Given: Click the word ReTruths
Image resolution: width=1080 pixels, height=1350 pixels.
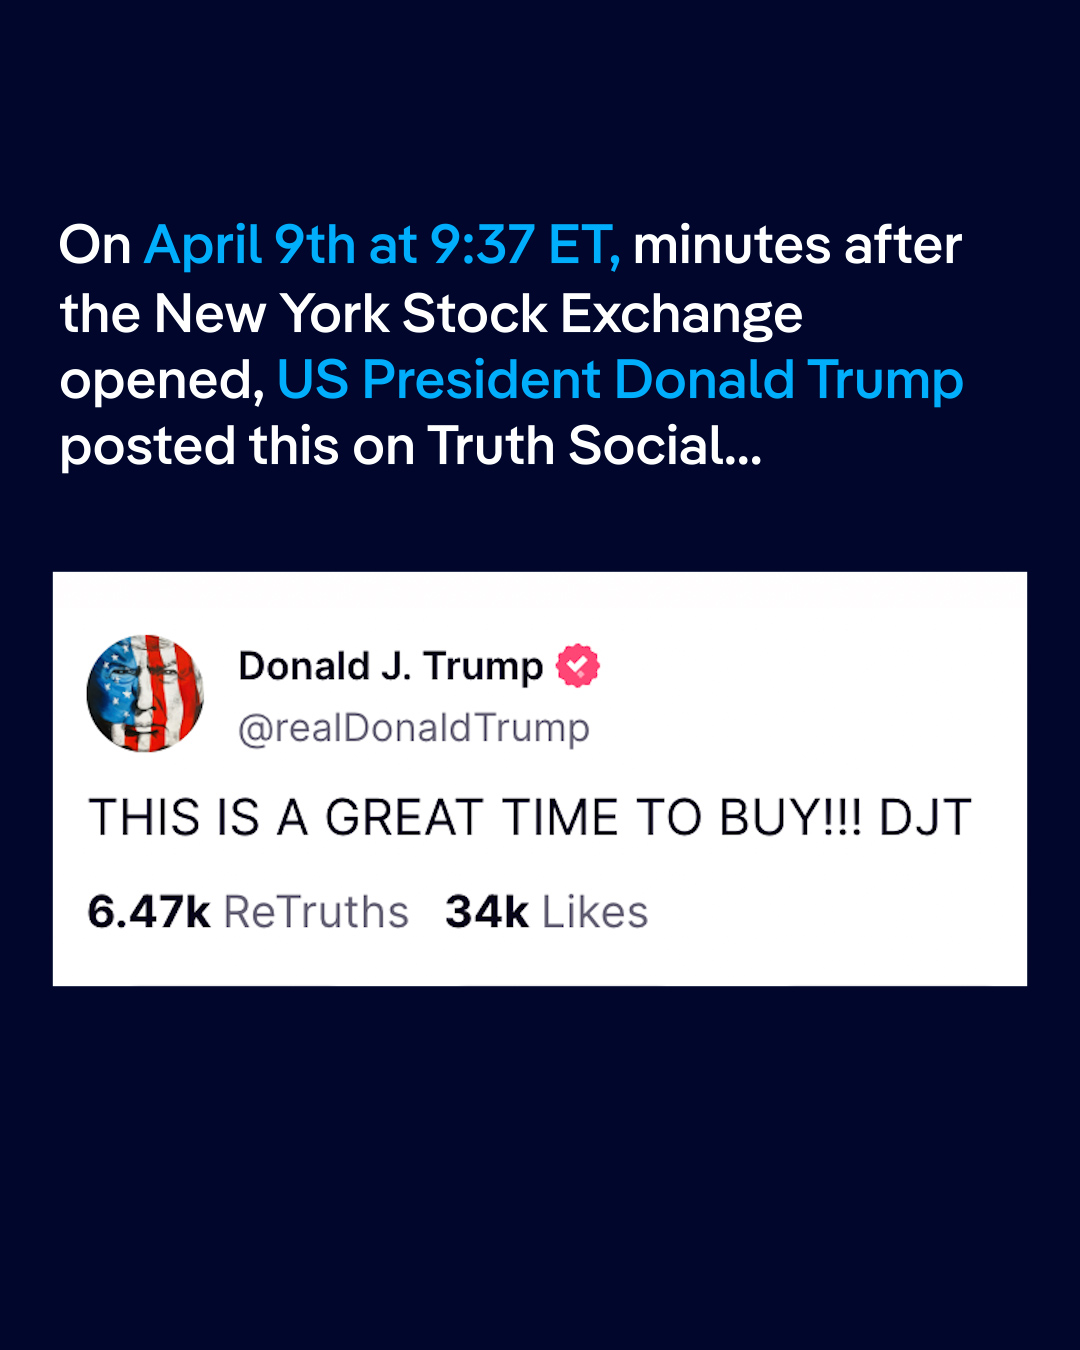Looking at the screenshot, I should (x=316, y=912).
